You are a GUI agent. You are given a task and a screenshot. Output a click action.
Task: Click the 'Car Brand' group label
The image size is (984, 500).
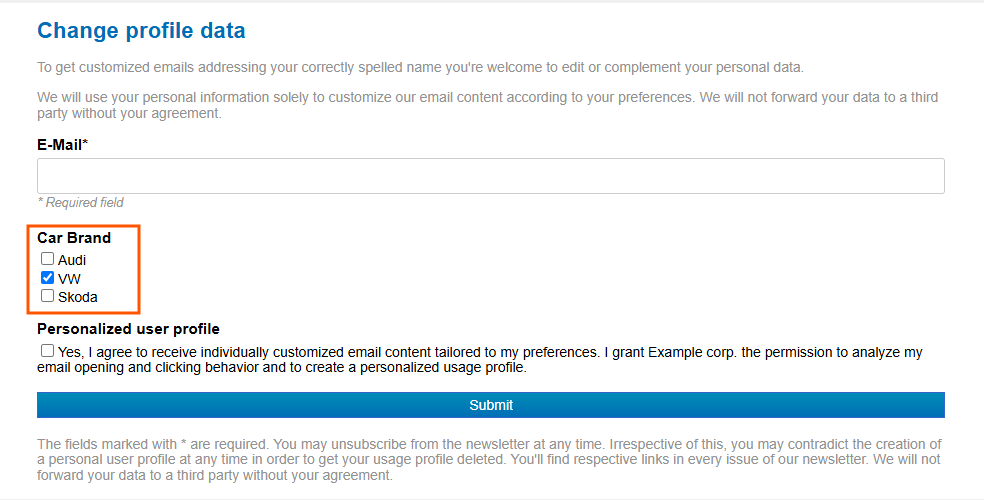pos(74,238)
